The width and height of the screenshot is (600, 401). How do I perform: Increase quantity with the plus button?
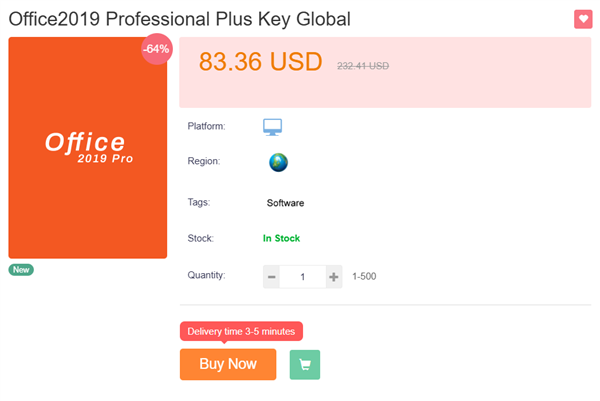pos(334,277)
